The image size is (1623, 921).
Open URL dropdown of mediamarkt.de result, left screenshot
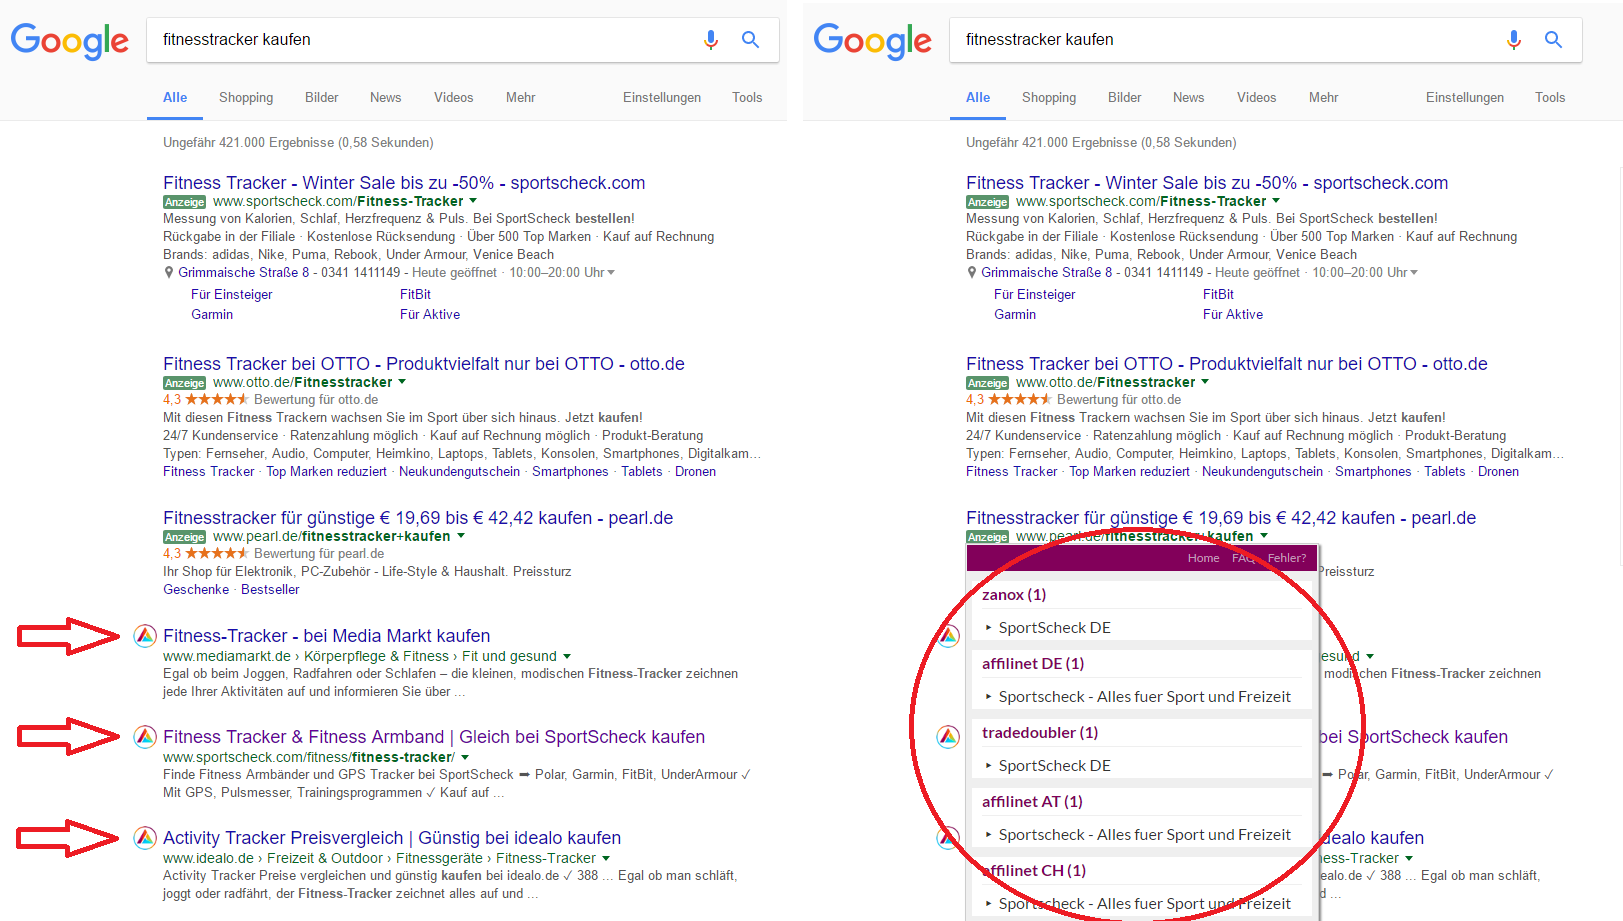tap(567, 657)
